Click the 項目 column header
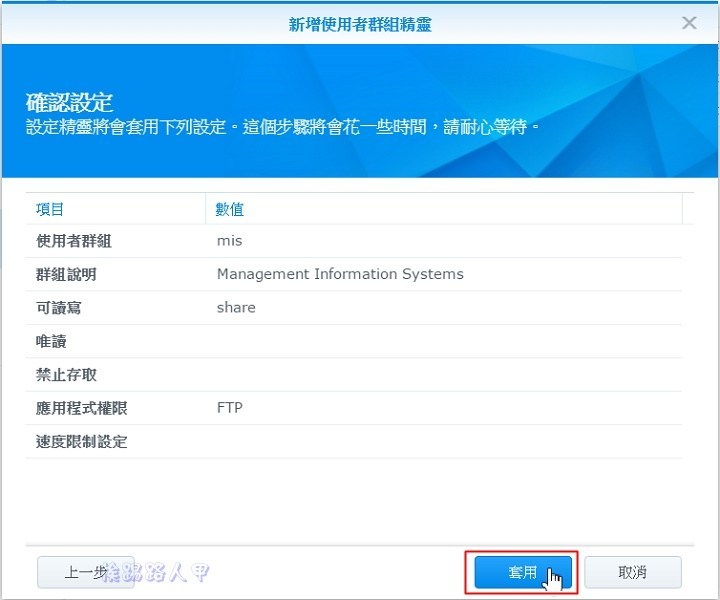 [x=116, y=209]
